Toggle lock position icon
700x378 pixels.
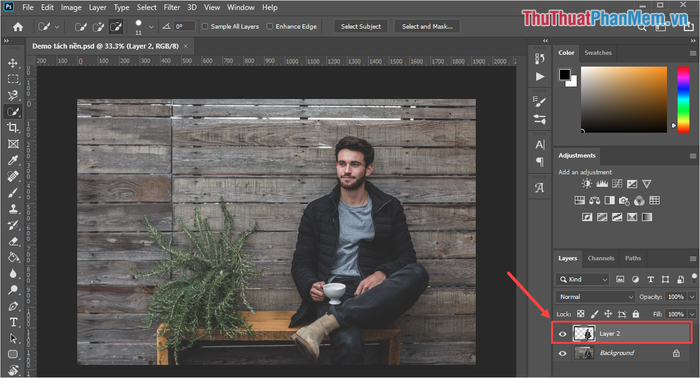[x=608, y=314]
